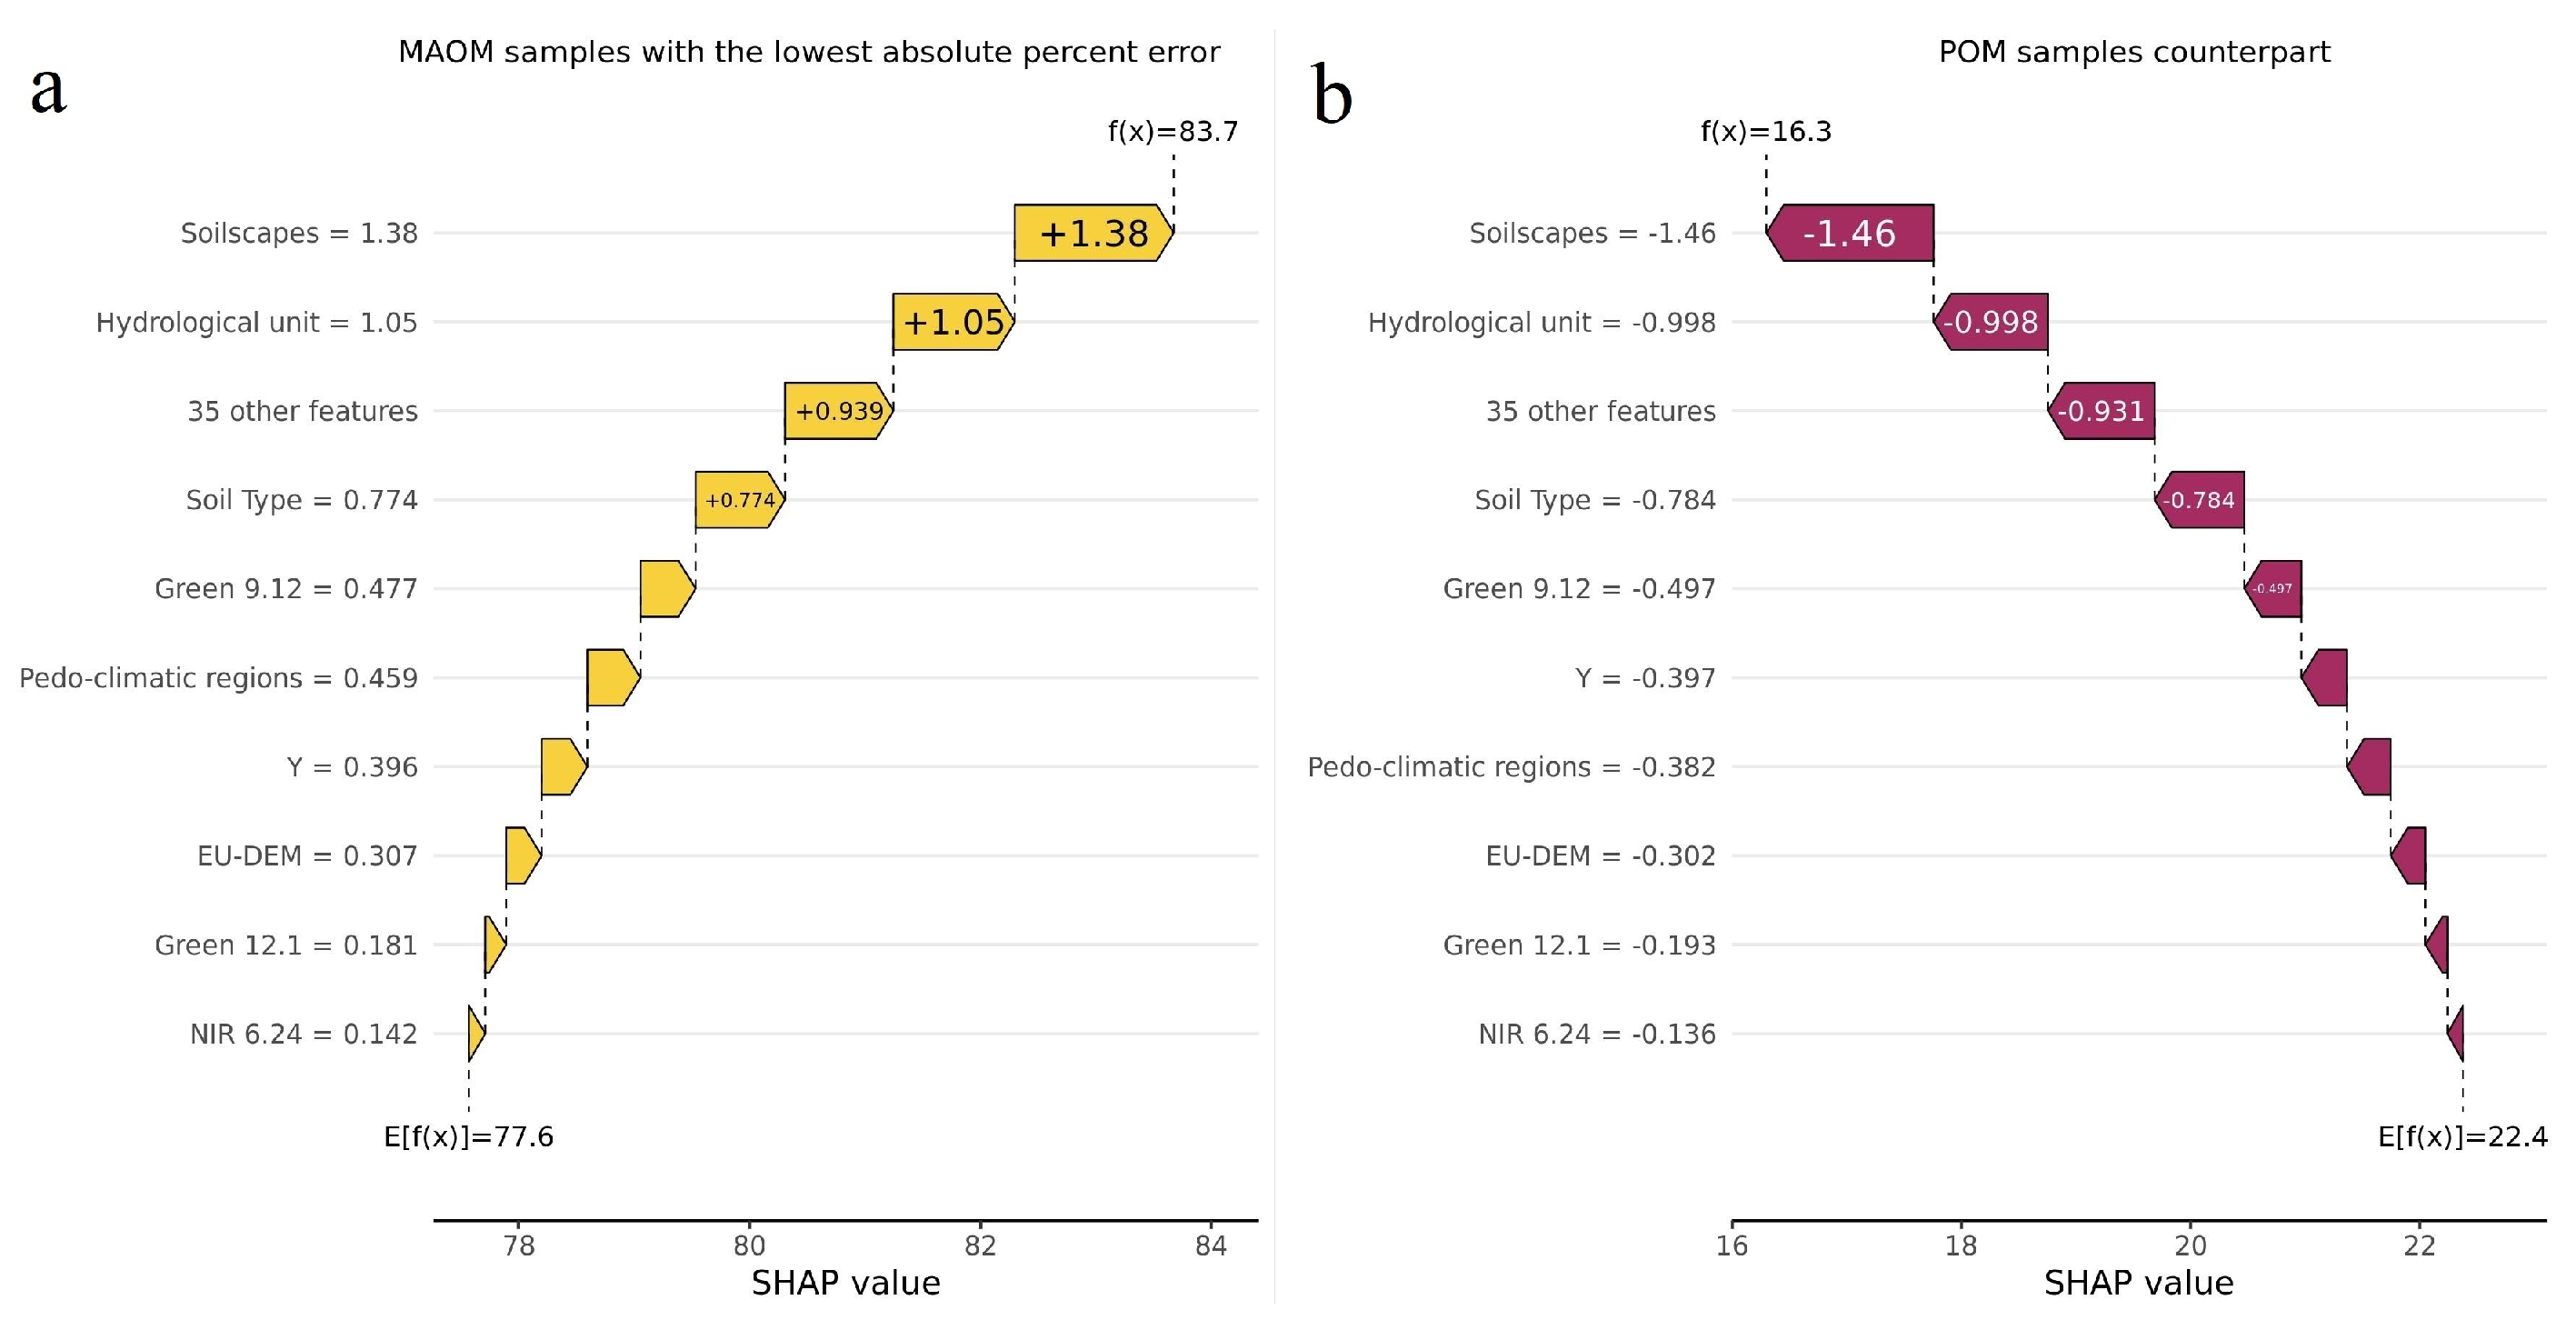
Task: Click the magenta -1.46 Soilscapes bar
Action: click(1850, 233)
